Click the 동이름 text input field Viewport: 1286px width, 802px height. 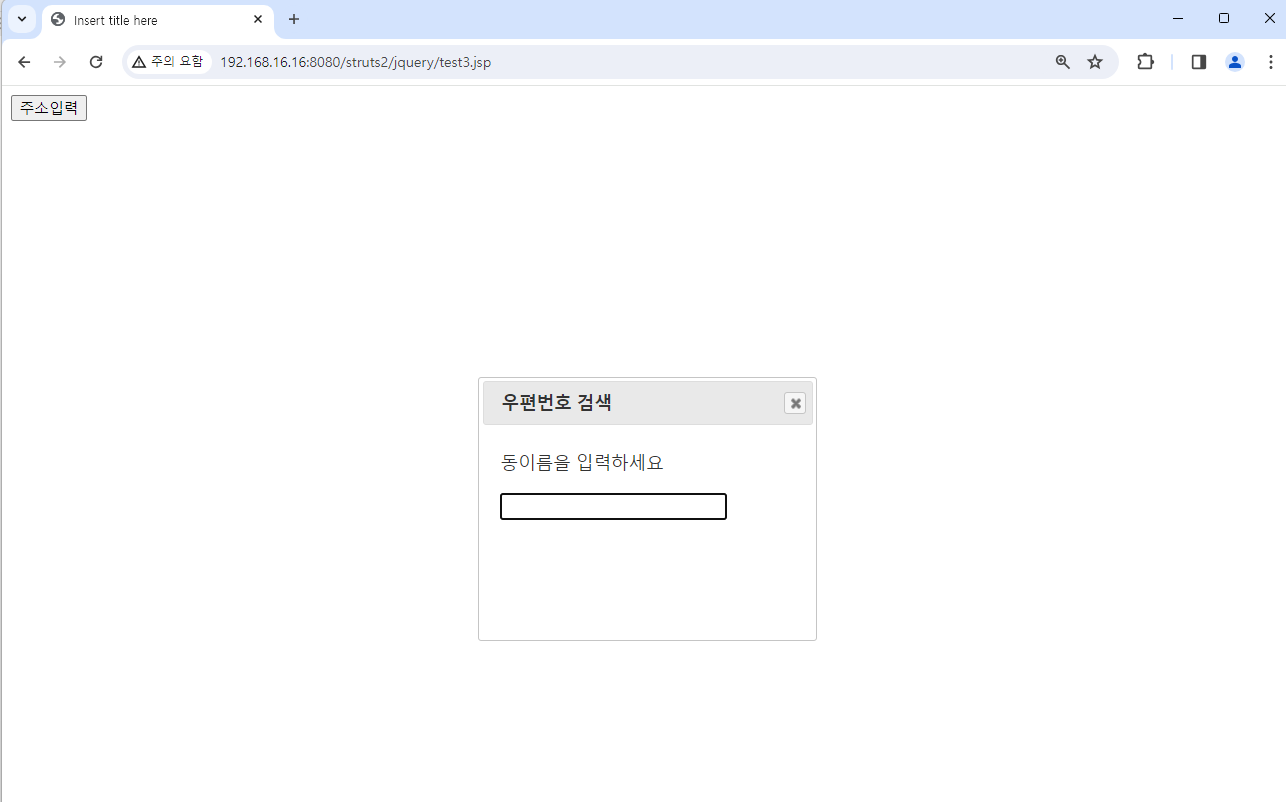tap(613, 507)
